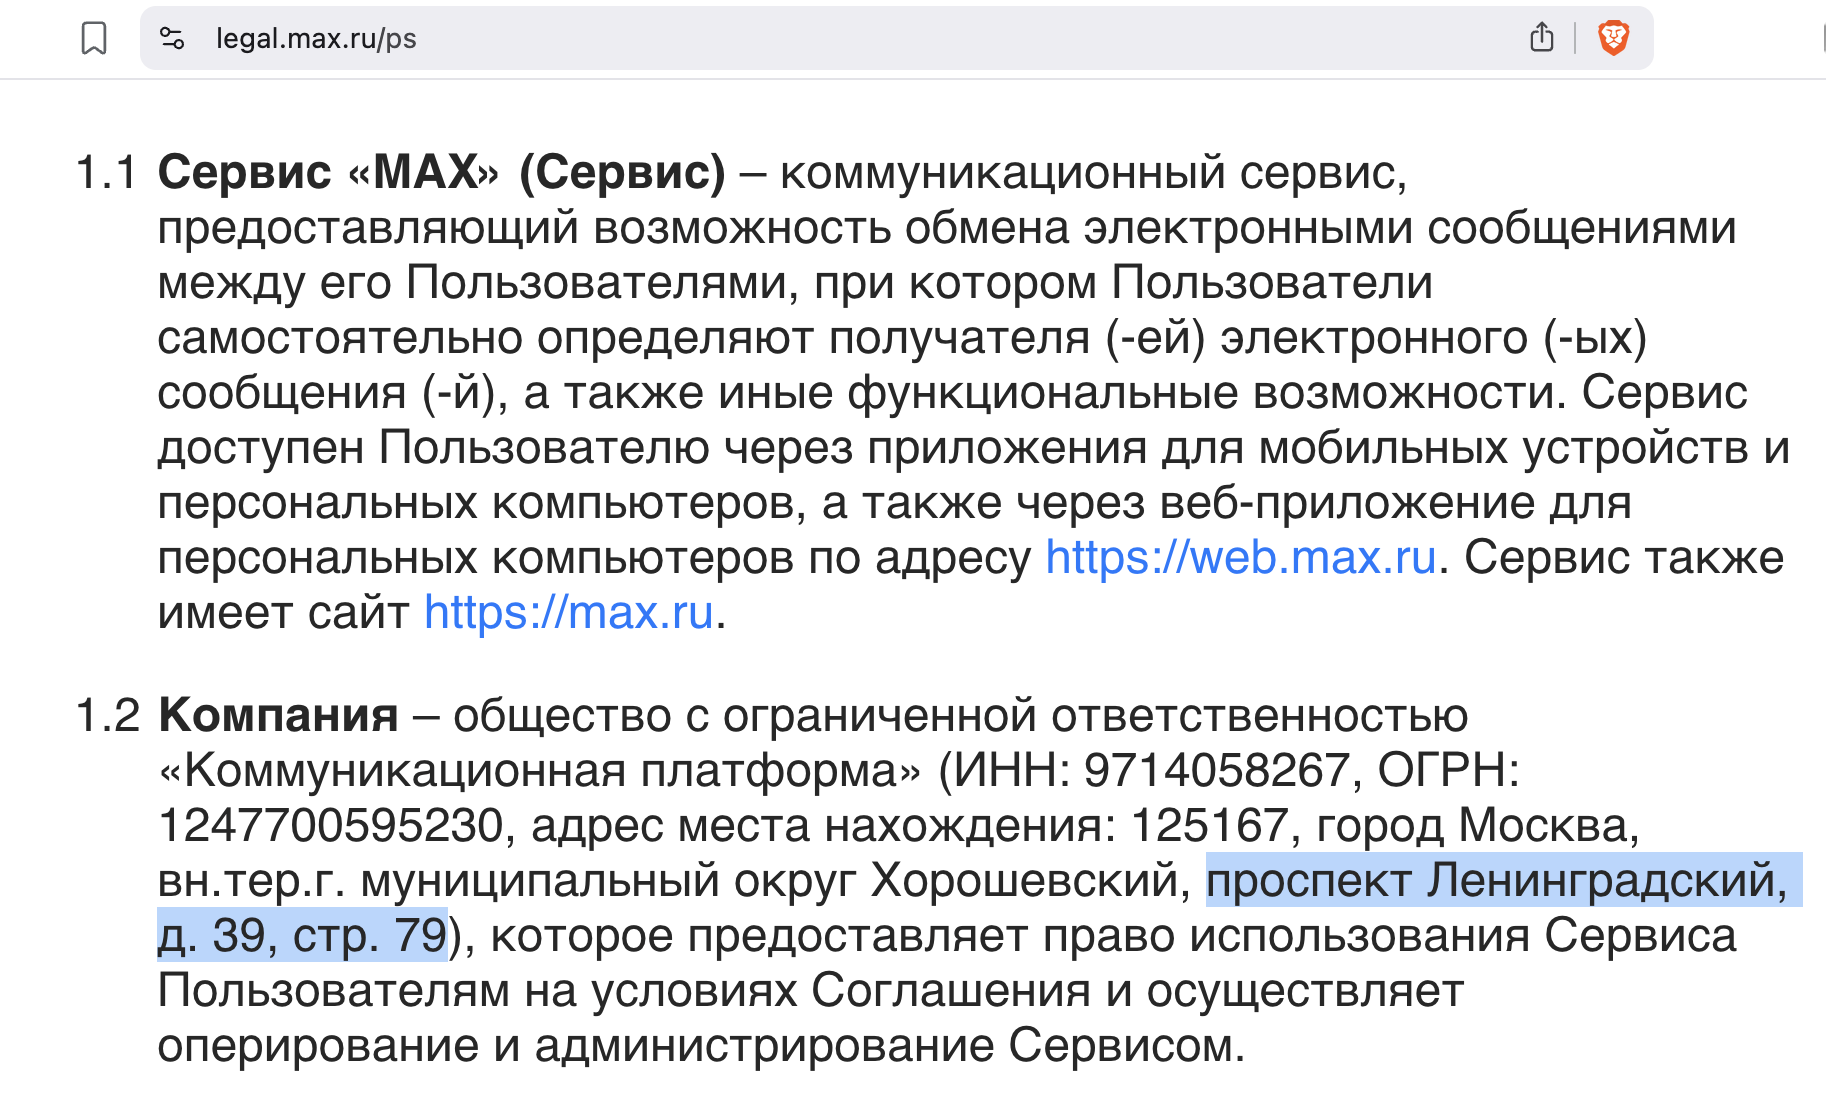Open the Brave Shields lion icon

(x=1613, y=38)
